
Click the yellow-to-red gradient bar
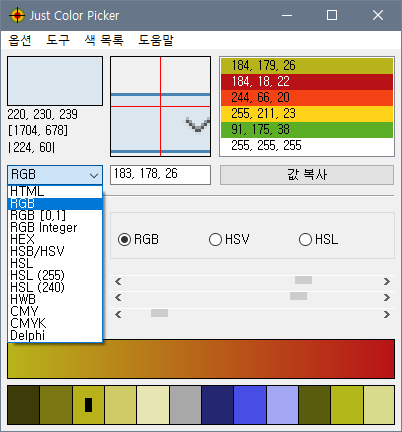[x=201, y=359]
